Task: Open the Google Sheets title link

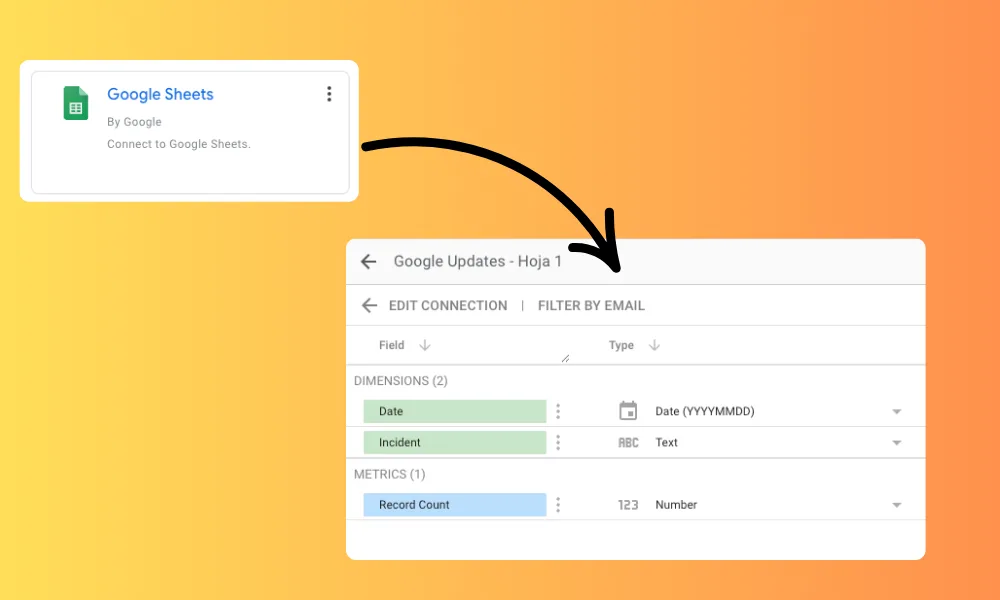Action: coord(160,94)
